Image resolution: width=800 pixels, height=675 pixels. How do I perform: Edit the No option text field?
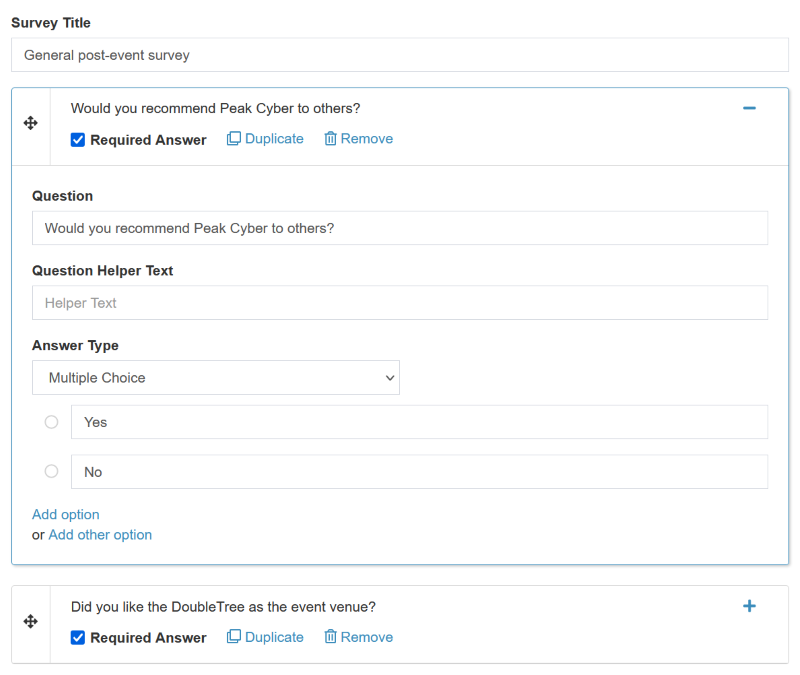pos(419,472)
